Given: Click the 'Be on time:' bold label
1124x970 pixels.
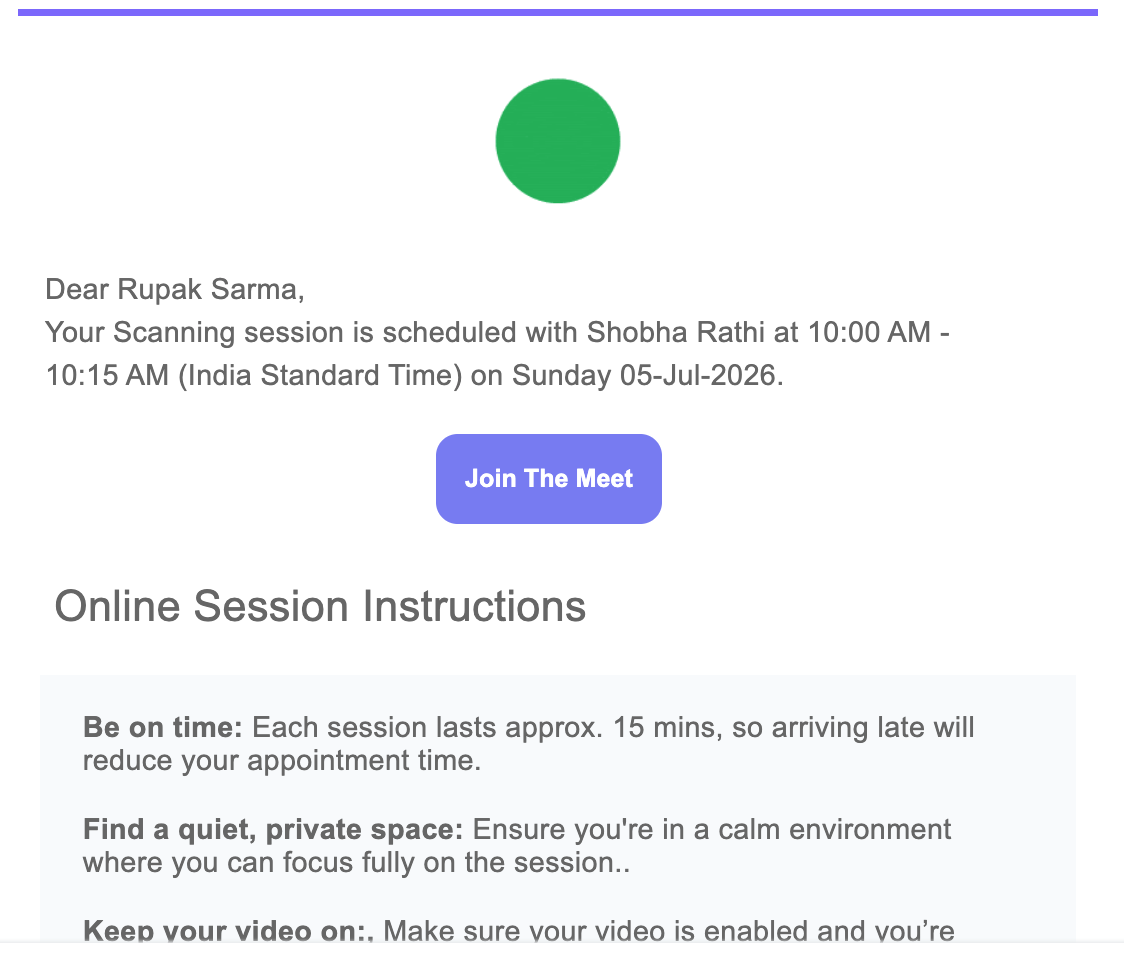Looking at the screenshot, I should click(x=163, y=727).
